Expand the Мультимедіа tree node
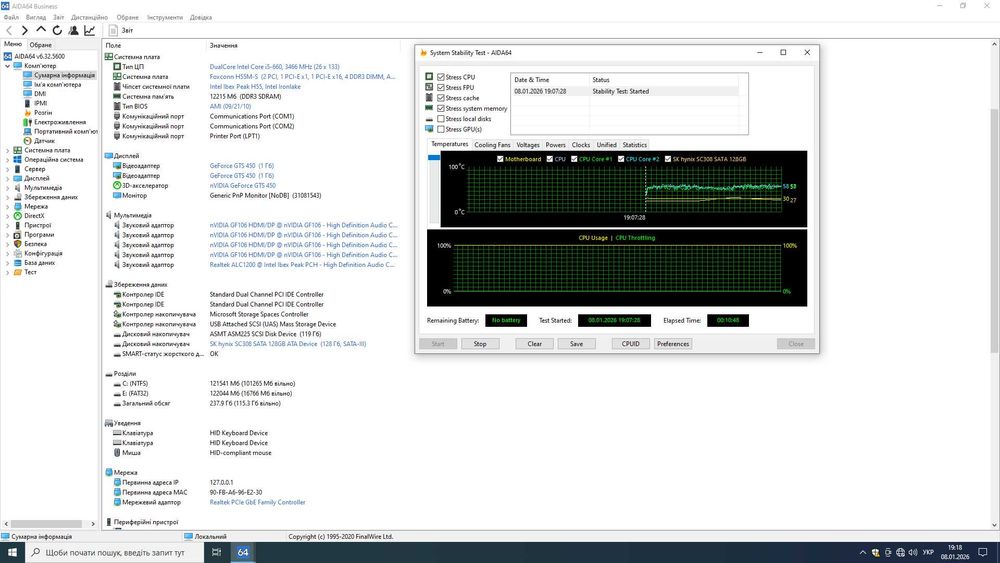Screen dimensions: 1000x563 (8, 187)
